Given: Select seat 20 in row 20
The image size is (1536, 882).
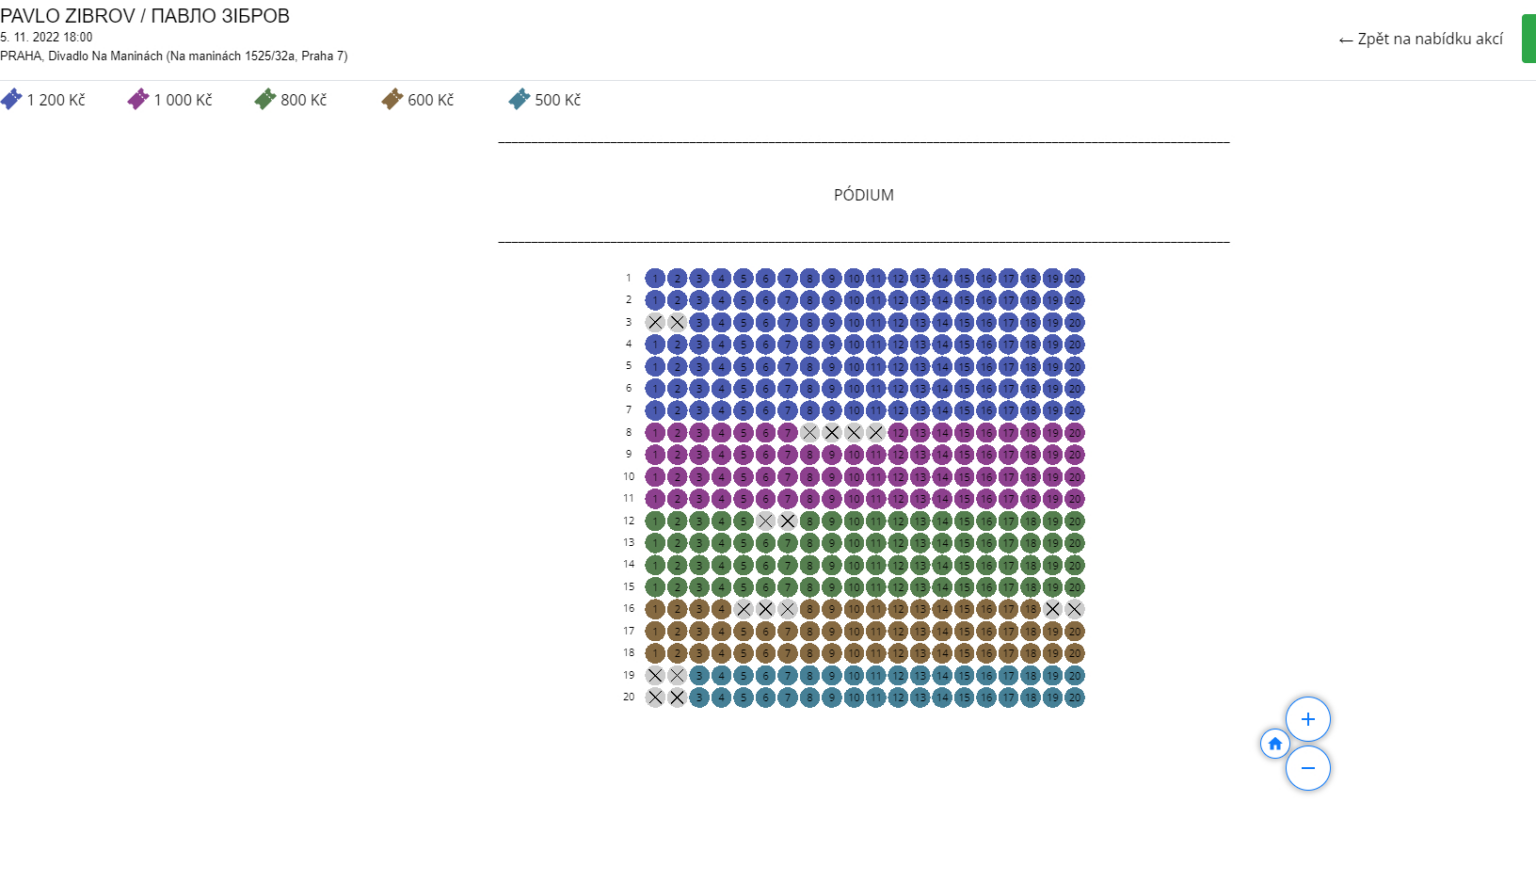Looking at the screenshot, I should pyautogui.click(x=1074, y=697).
